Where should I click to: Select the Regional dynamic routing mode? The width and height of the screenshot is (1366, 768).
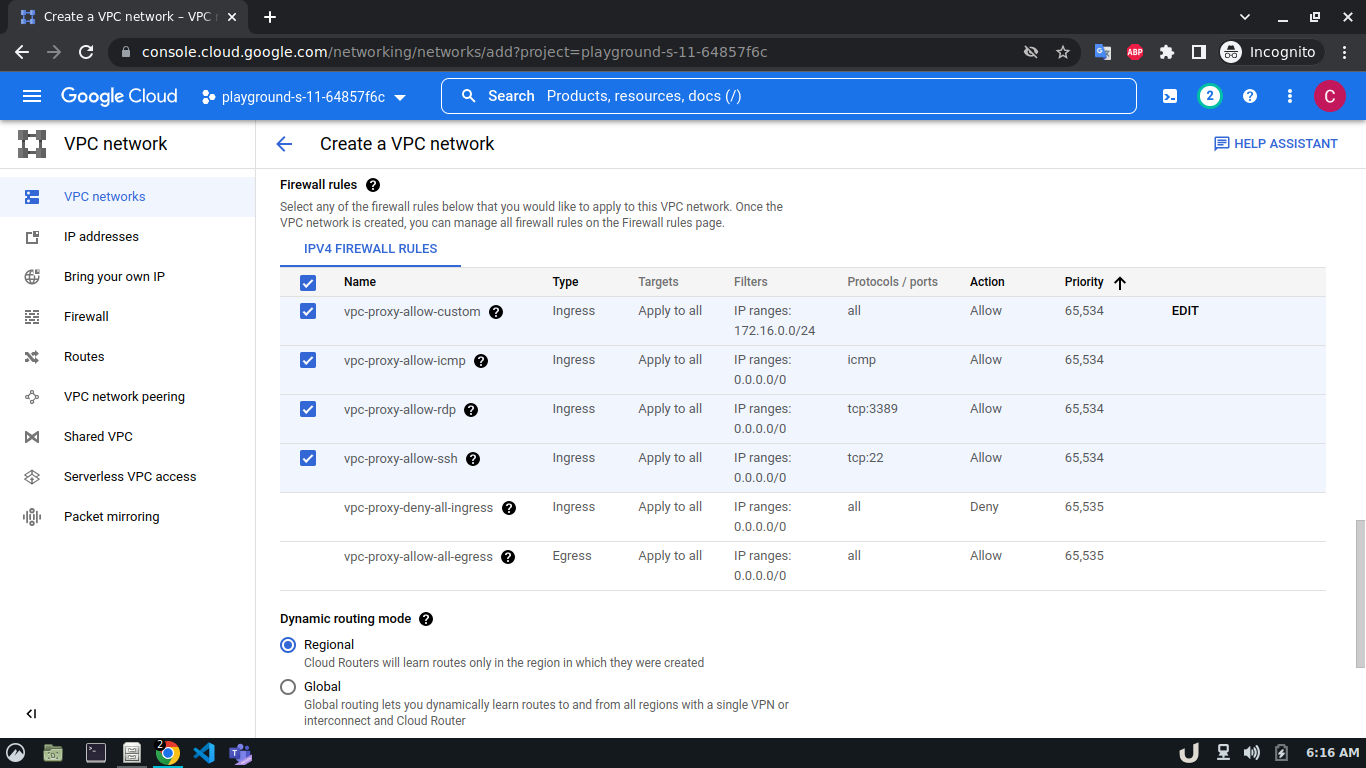(288, 645)
